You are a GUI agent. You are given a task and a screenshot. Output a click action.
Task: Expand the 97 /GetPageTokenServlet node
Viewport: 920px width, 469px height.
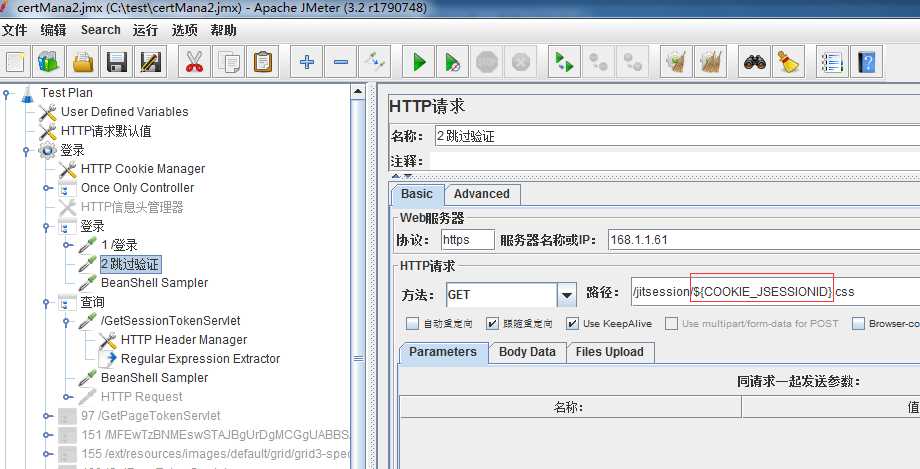47,416
